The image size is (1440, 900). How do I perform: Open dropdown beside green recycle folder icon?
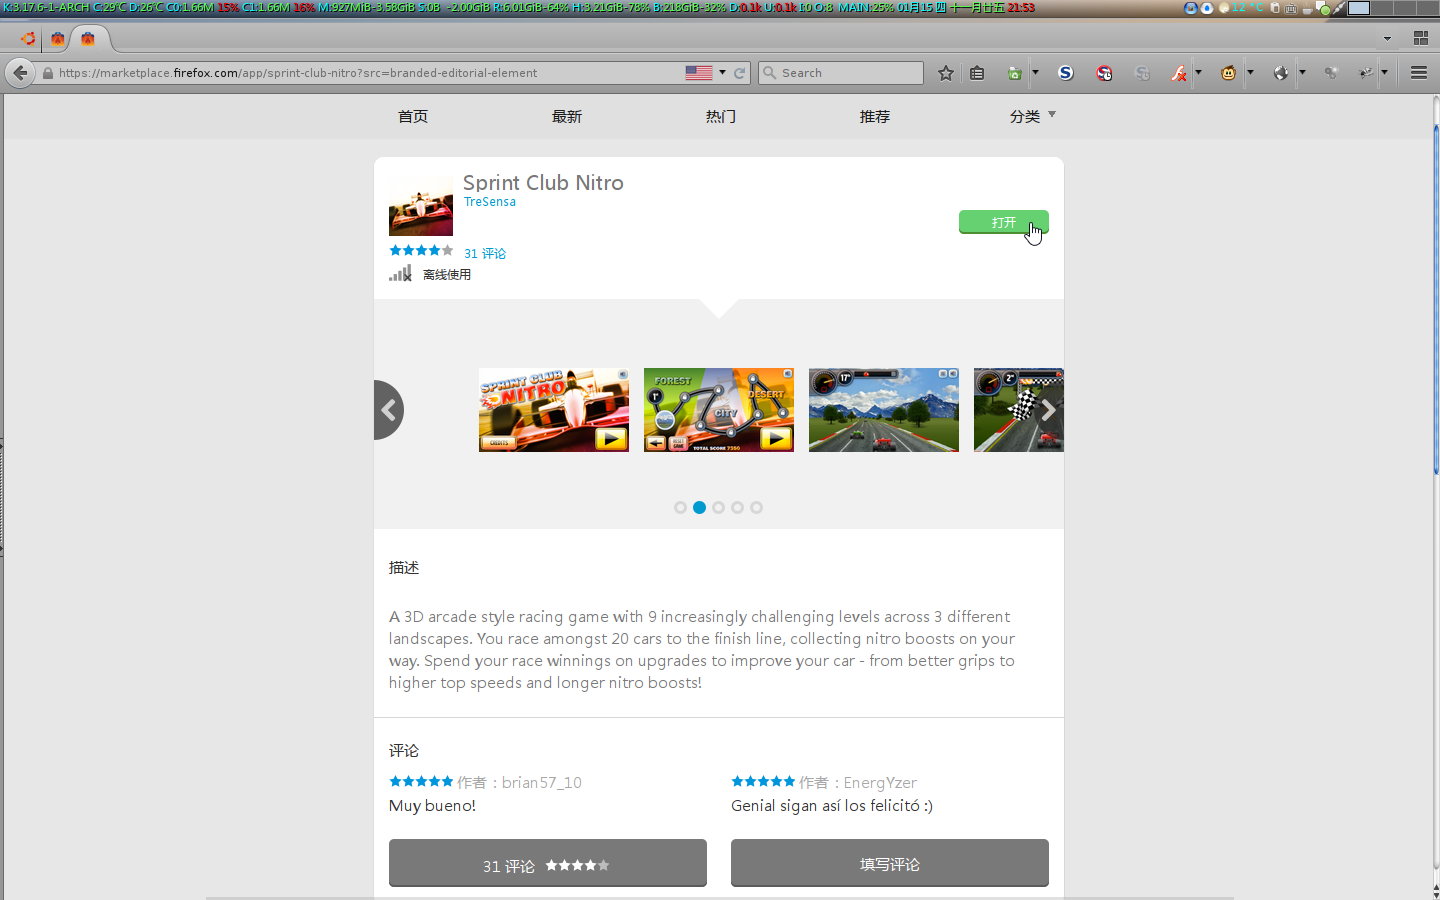pyautogui.click(x=1035, y=73)
